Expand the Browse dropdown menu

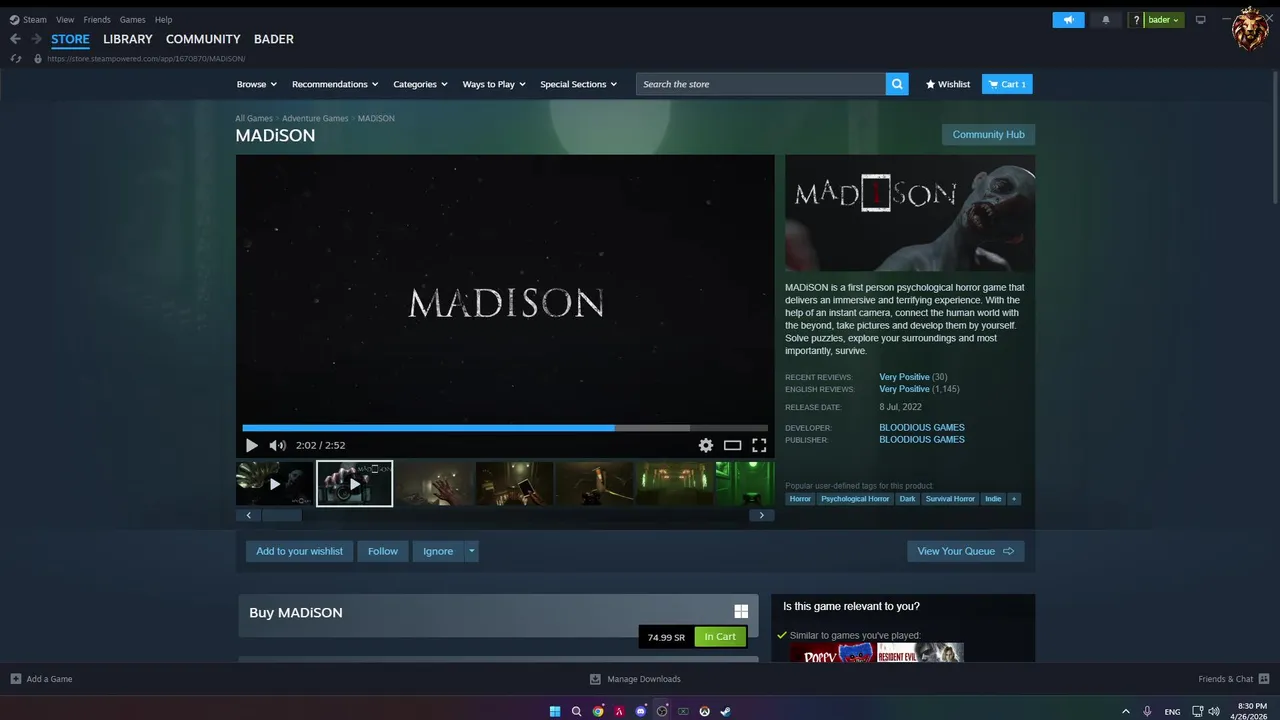click(257, 84)
